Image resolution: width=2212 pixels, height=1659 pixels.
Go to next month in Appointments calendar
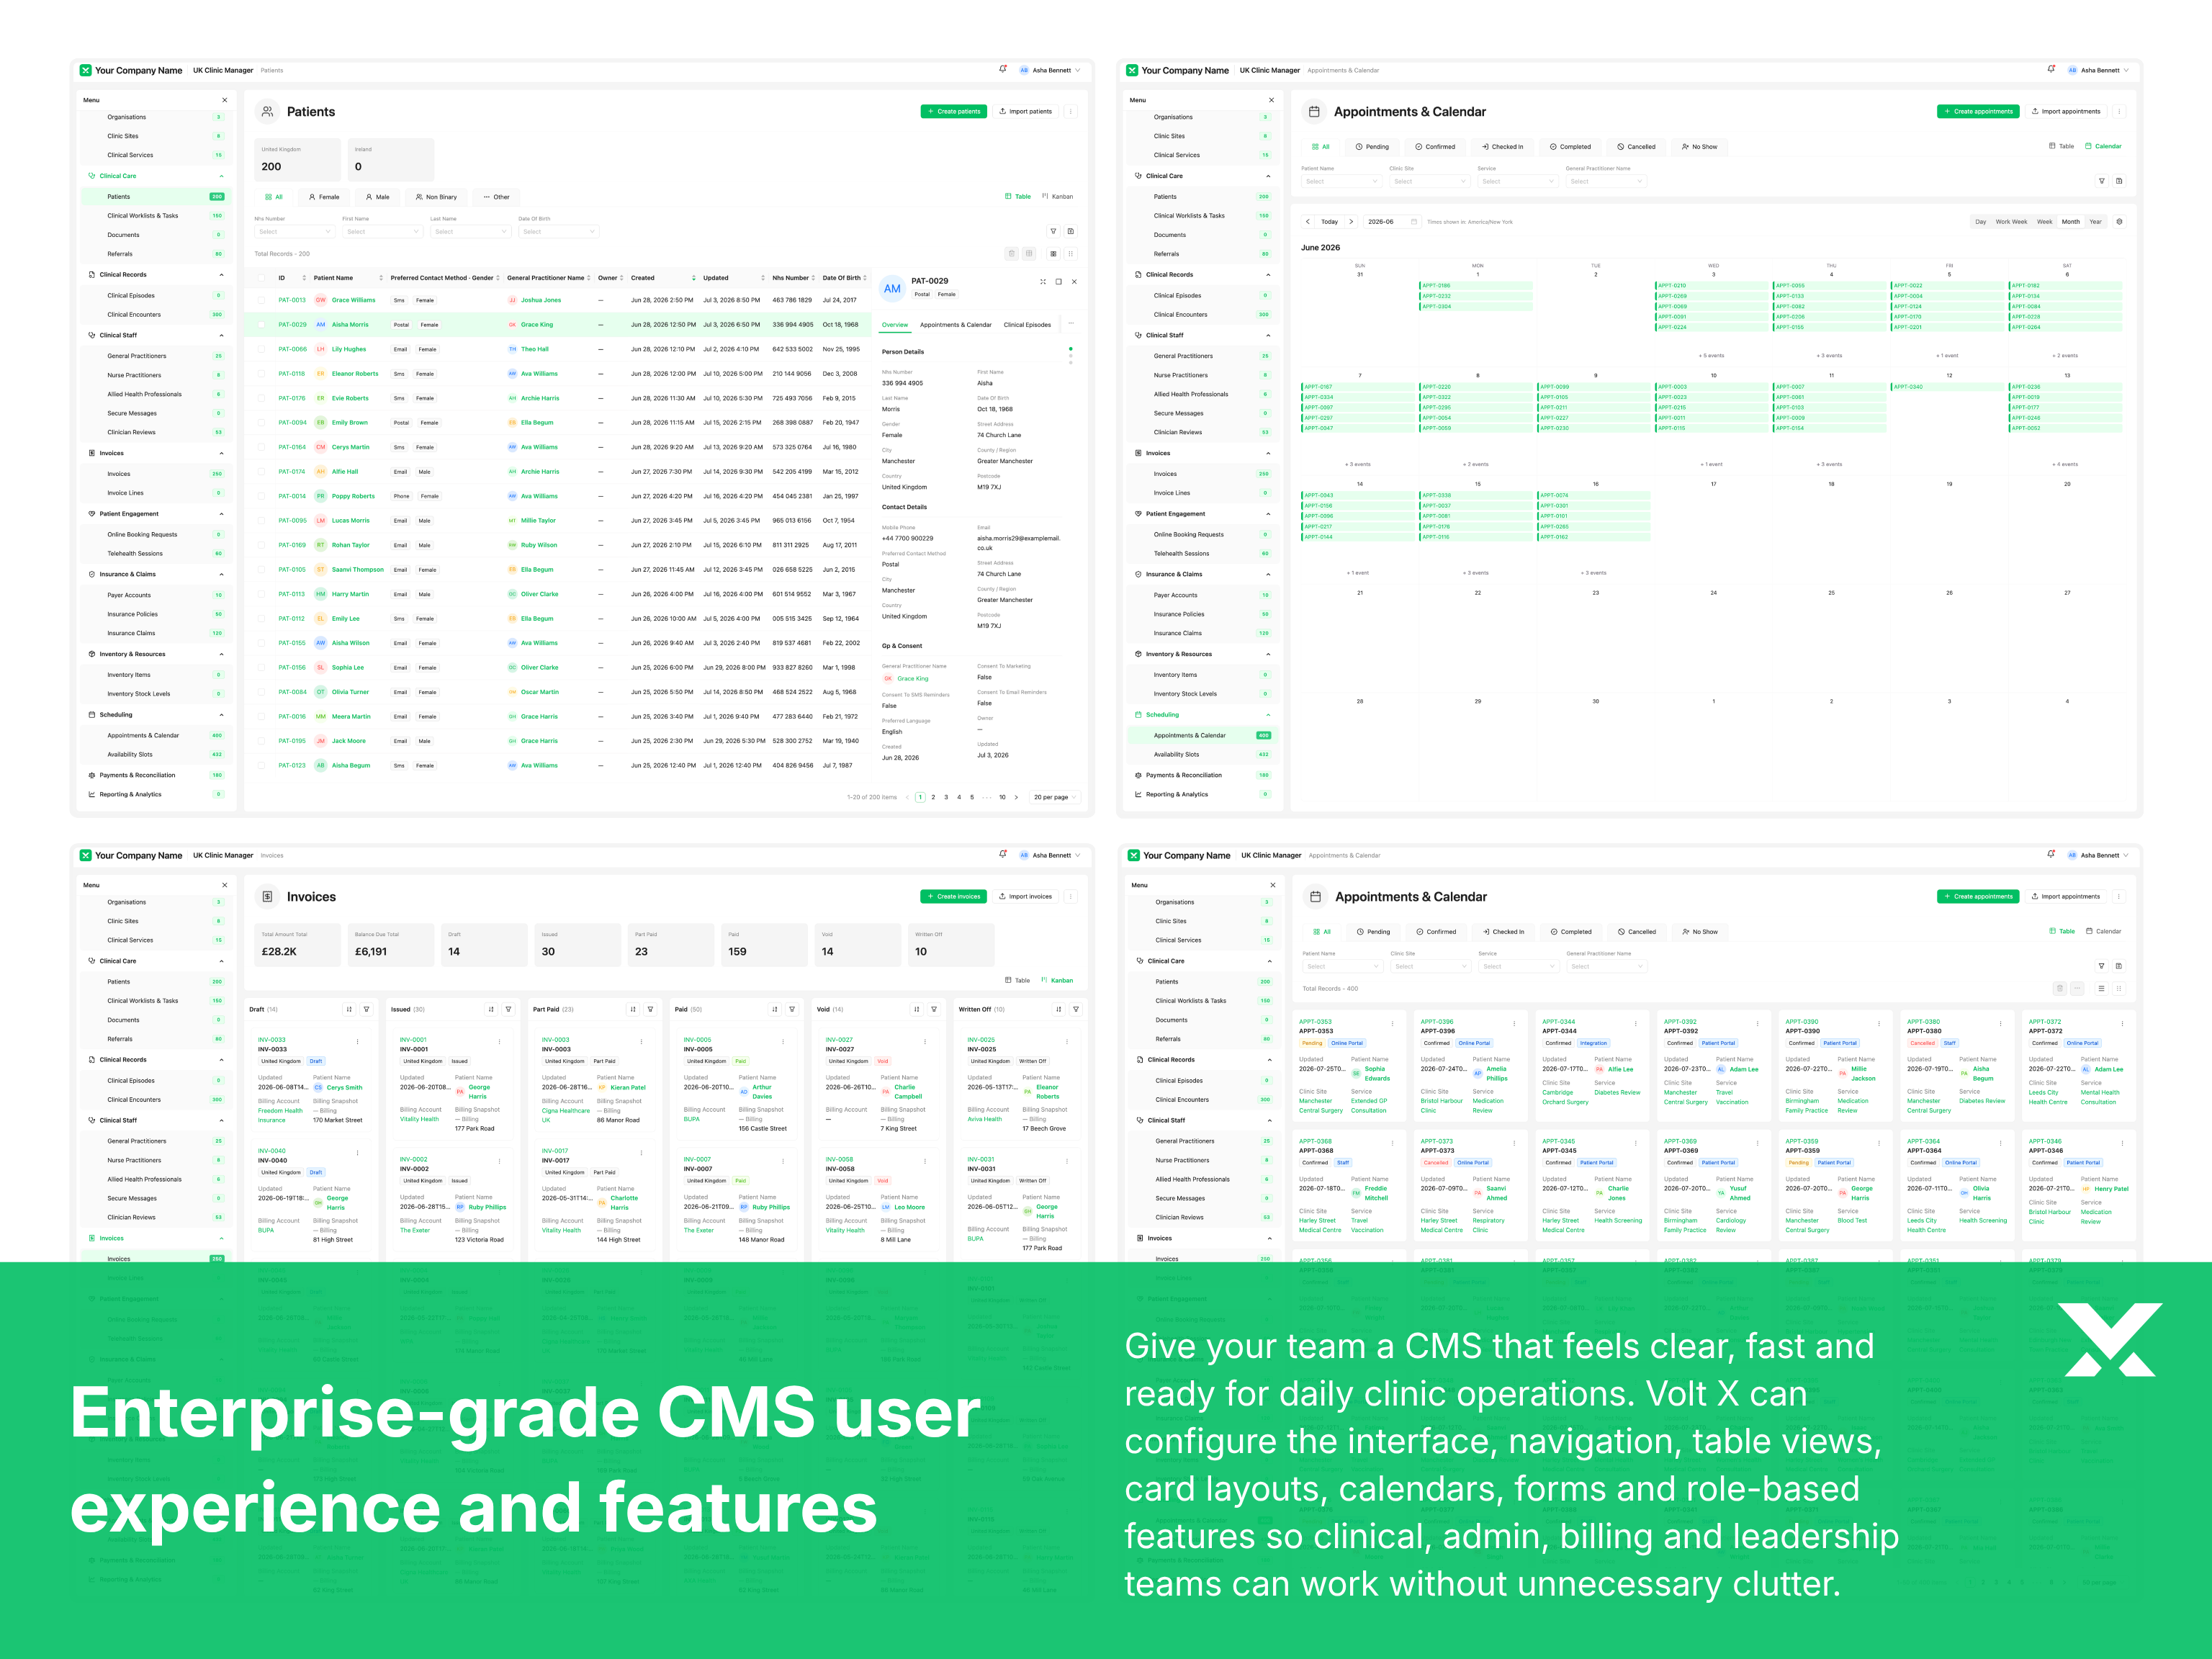pyautogui.click(x=1351, y=222)
